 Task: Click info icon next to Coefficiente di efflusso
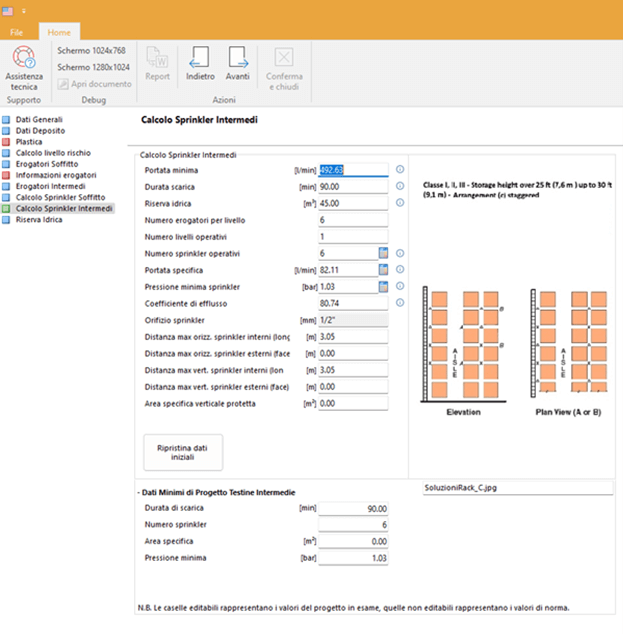pyautogui.click(x=400, y=302)
